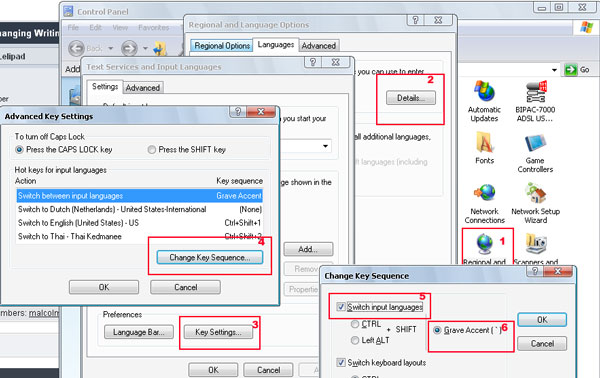The height and width of the screenshot is (378, 600).
Task: Open the Fonts folder icon
Action: (484, 143)
